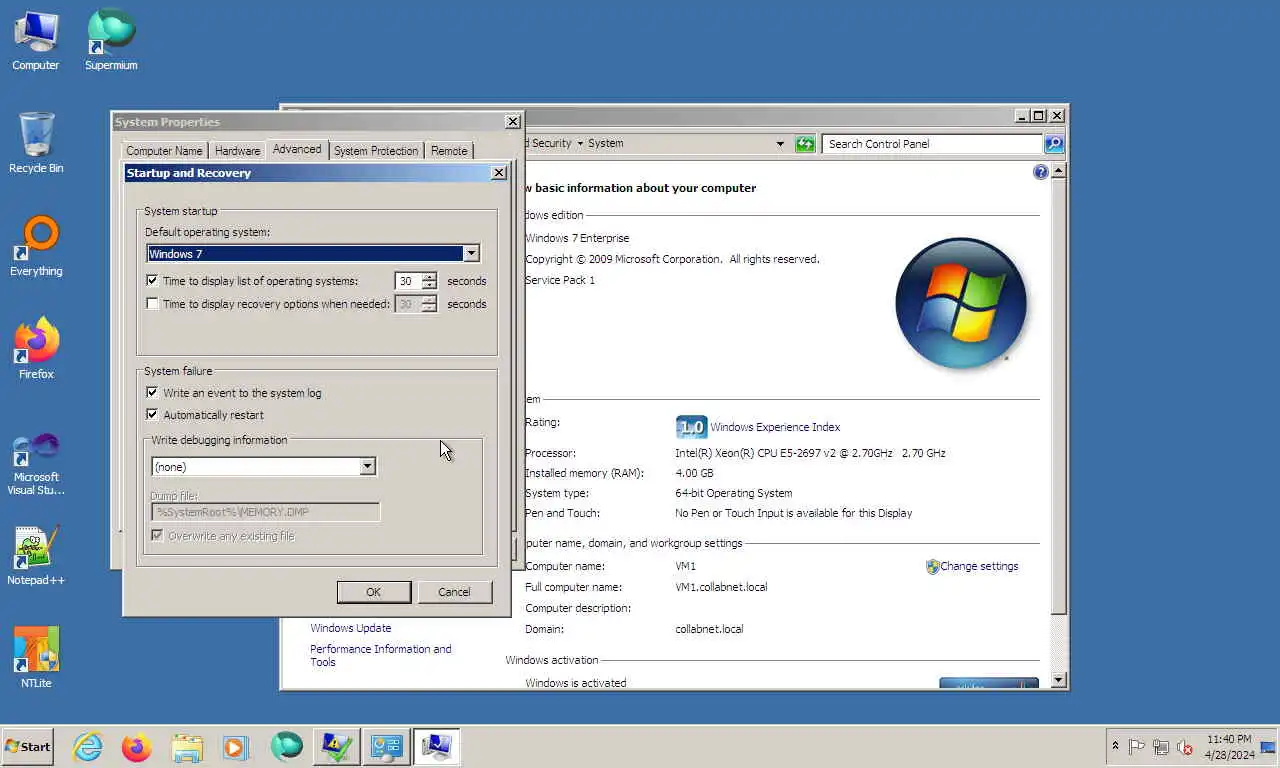
Task: Click the Show desktop tray icon
Action: pyautogui.click(x=1268, y=747)
